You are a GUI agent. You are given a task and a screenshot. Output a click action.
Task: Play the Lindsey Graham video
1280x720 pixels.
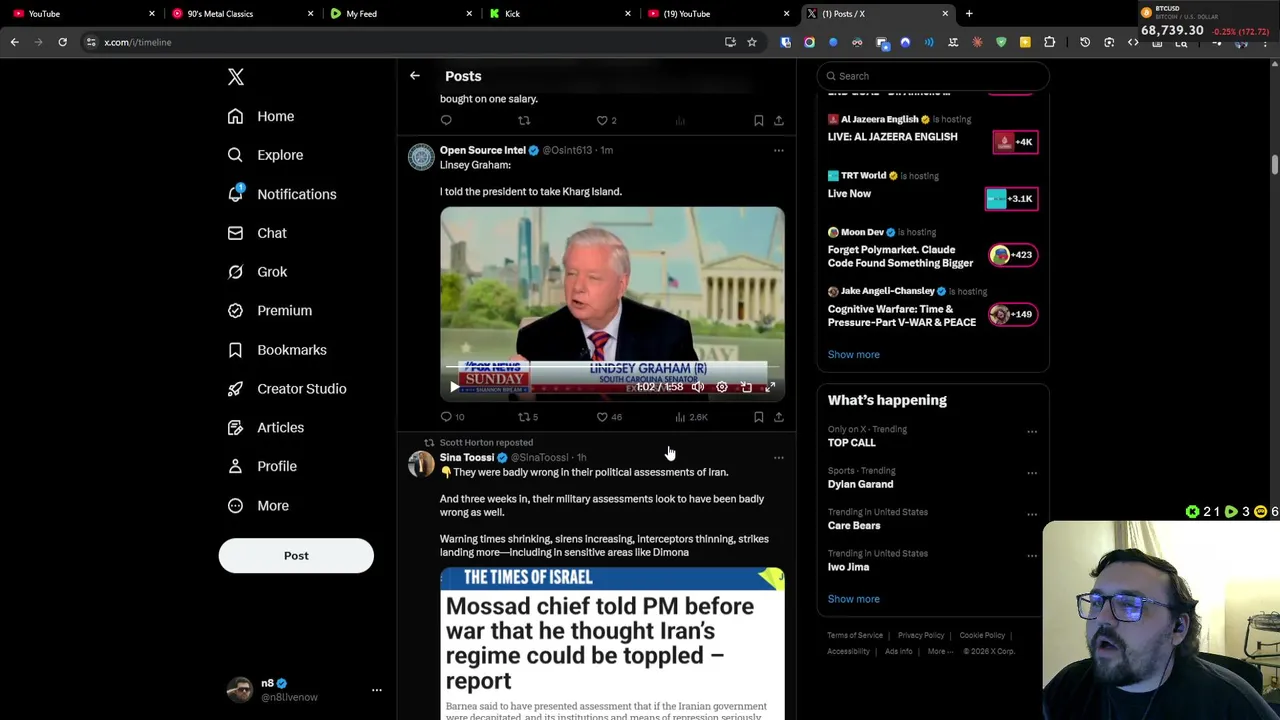pos(454,387)
